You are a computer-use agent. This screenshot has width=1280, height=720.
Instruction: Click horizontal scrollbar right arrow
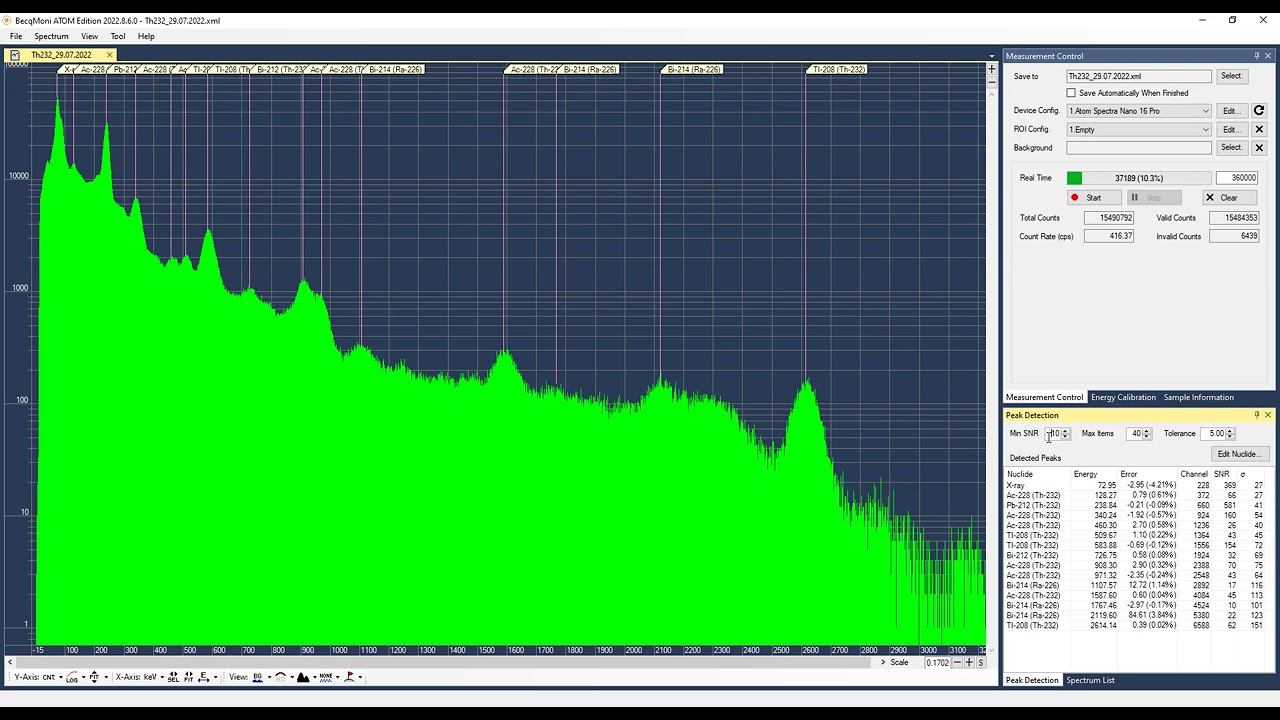click(882, 662)
